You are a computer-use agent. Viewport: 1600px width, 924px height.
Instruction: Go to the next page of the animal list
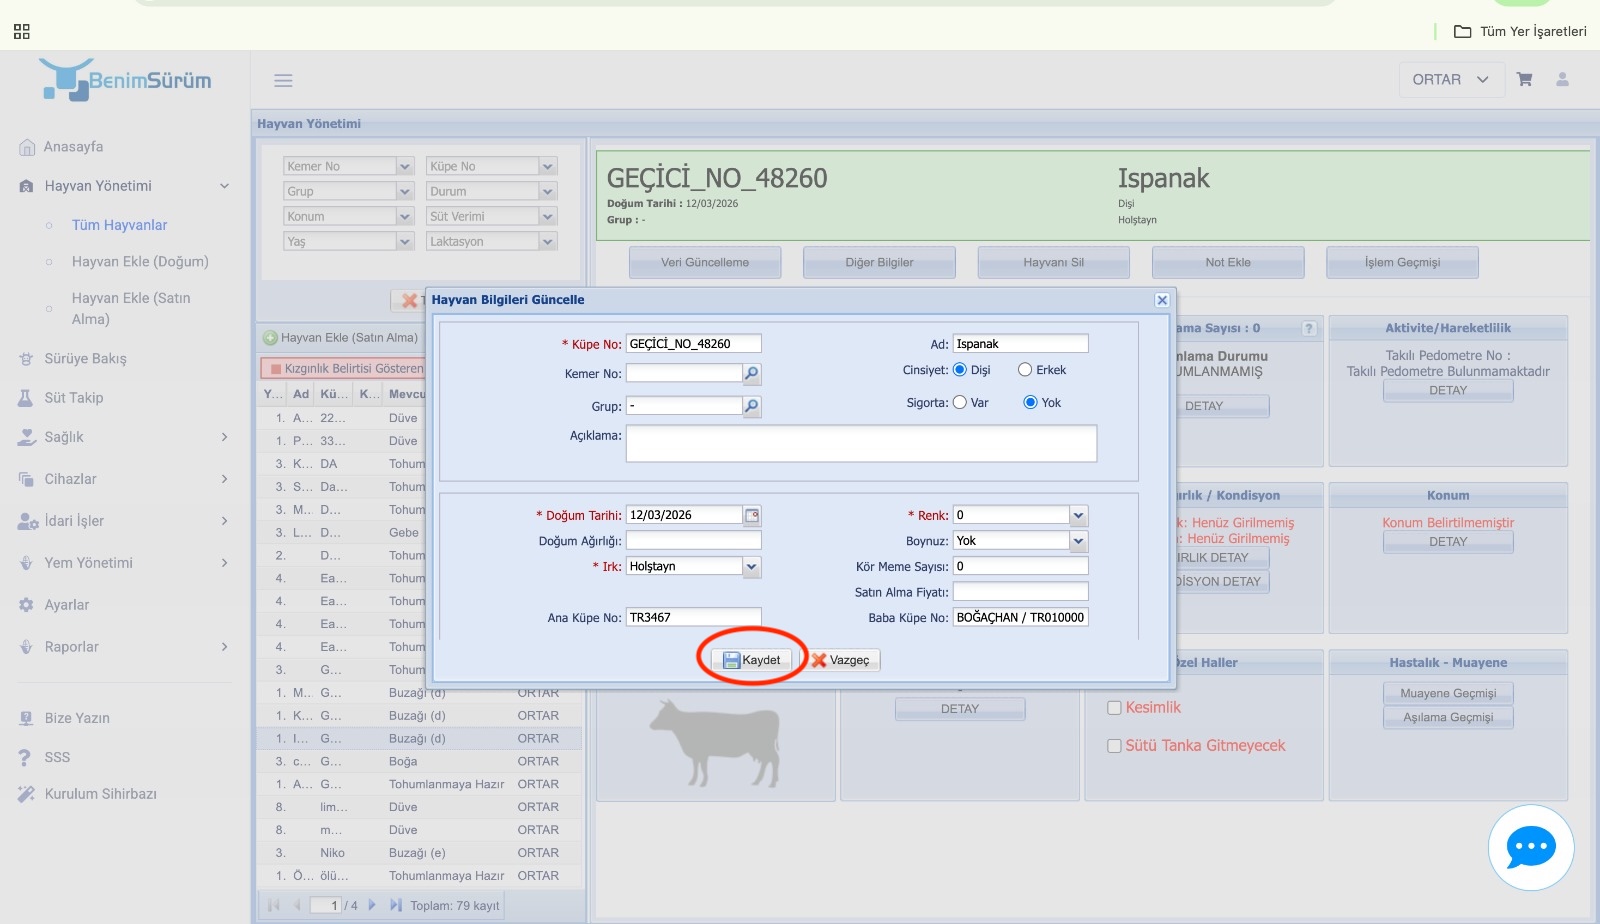[x=372, y=905]
